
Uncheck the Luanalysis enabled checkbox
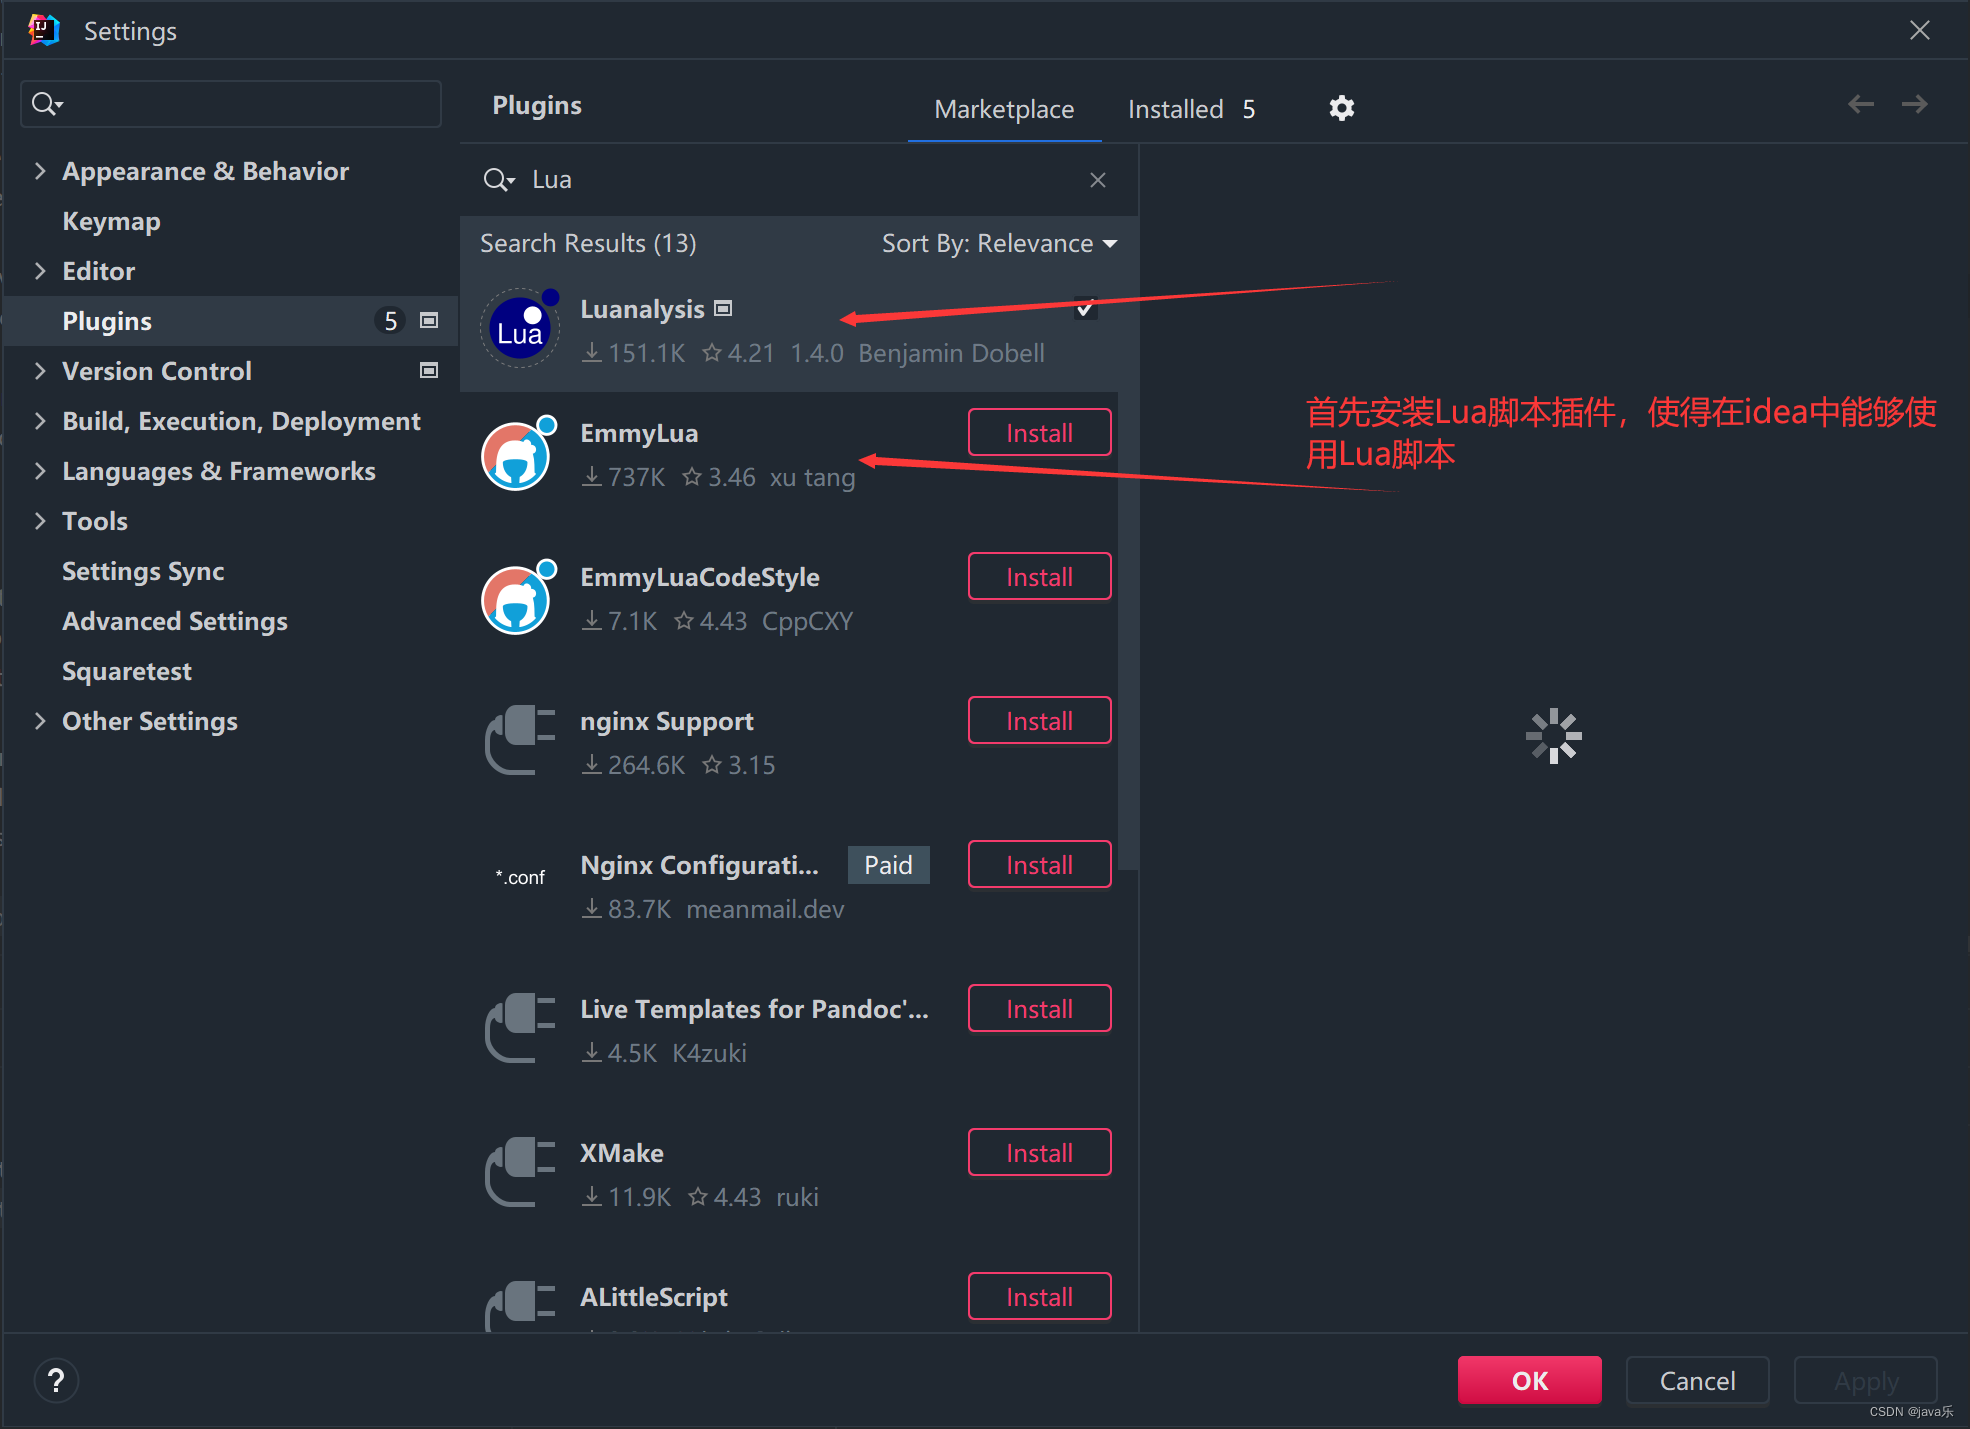point(1085,309)
